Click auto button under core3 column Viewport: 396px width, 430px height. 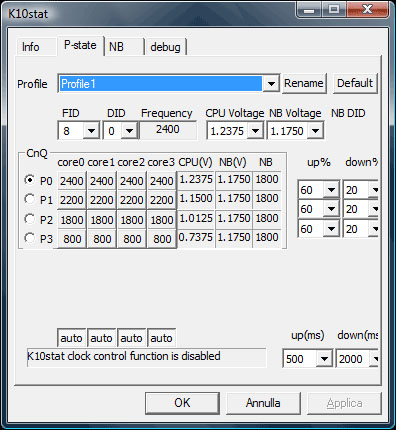coord(162,338)
